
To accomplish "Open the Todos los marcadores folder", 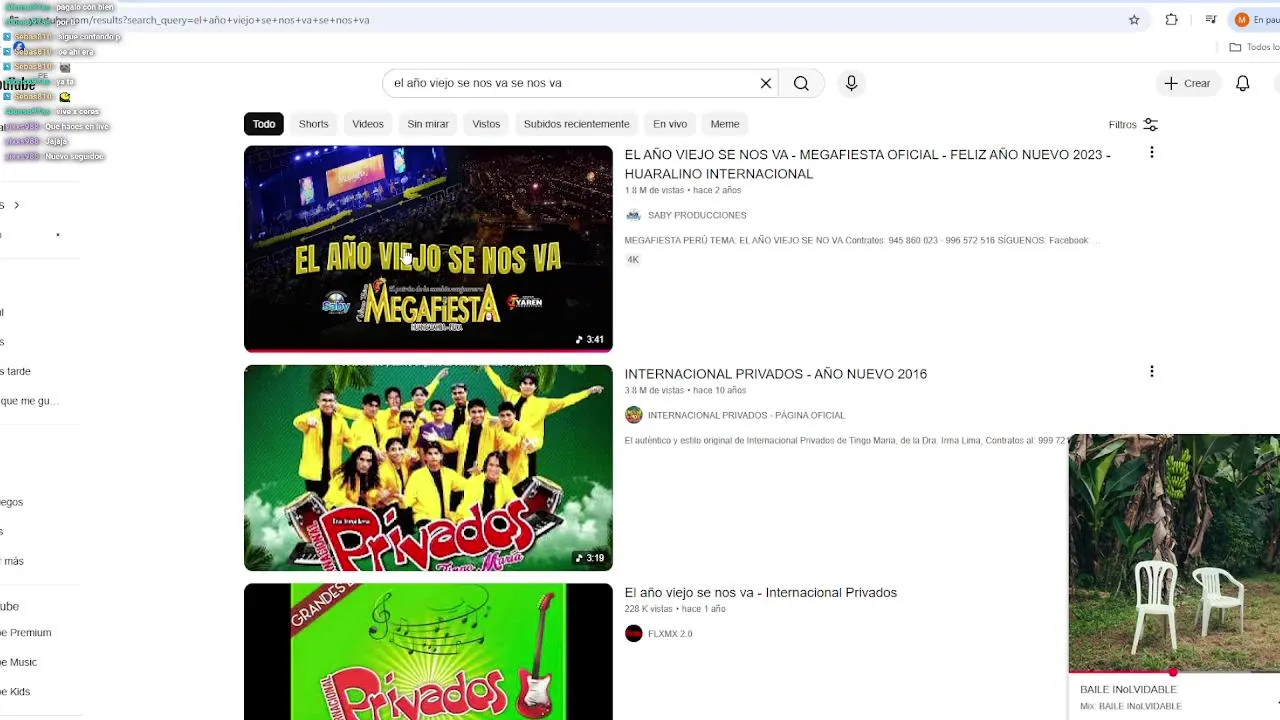I will [1255, 47].
